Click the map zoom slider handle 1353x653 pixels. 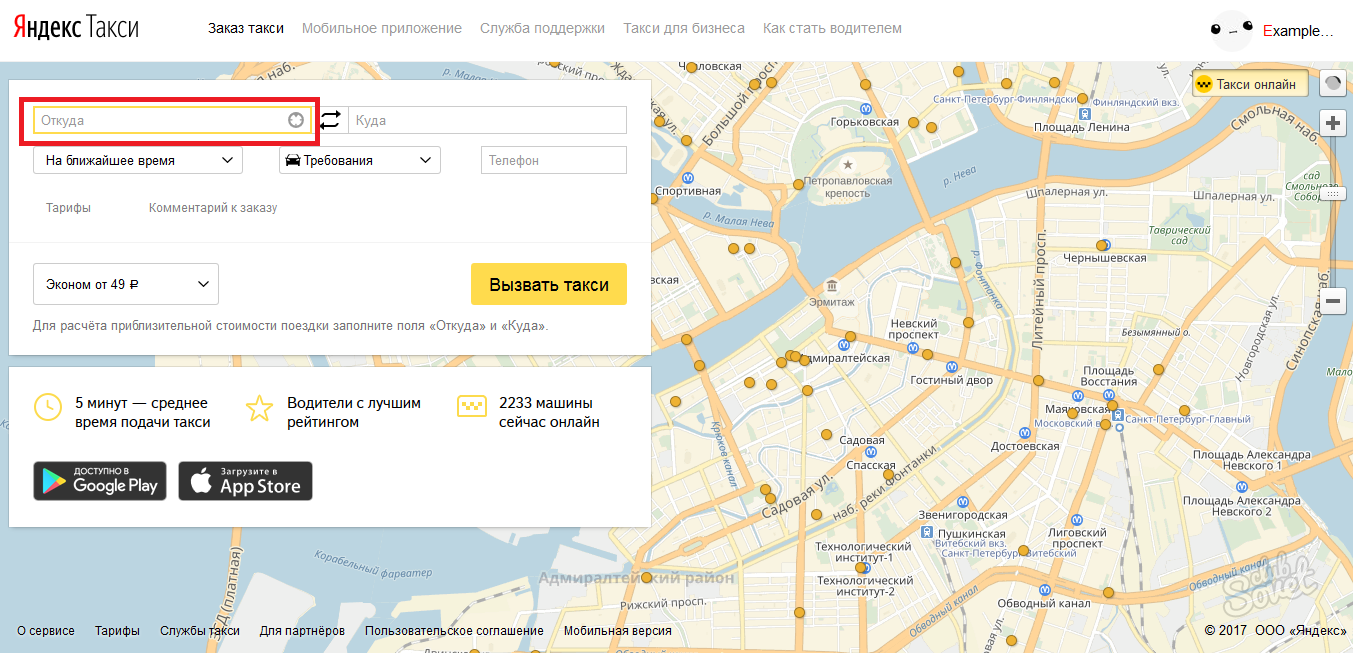[x=1333, y=194]
